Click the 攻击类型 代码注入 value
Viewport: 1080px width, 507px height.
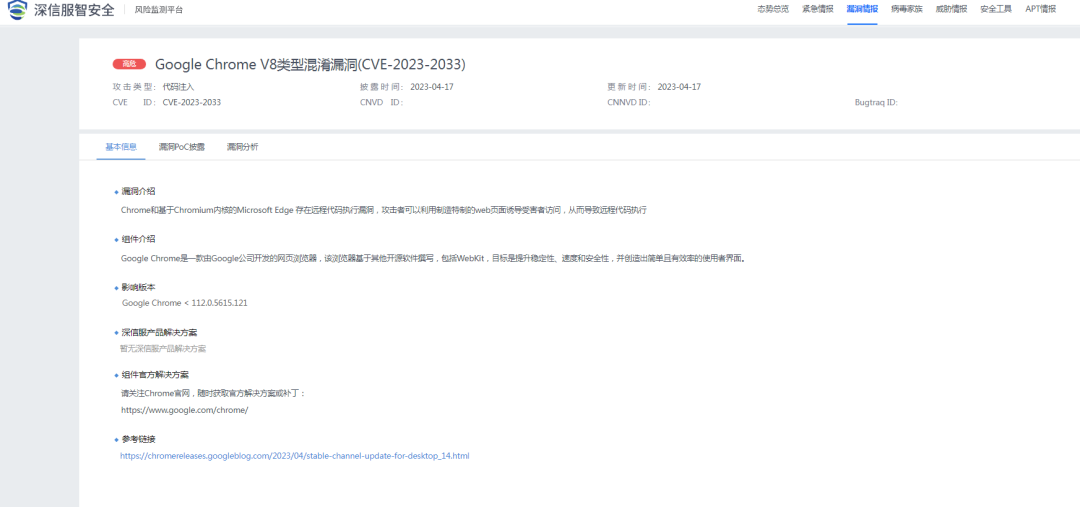pyautogui.click(x=178, y=87)
